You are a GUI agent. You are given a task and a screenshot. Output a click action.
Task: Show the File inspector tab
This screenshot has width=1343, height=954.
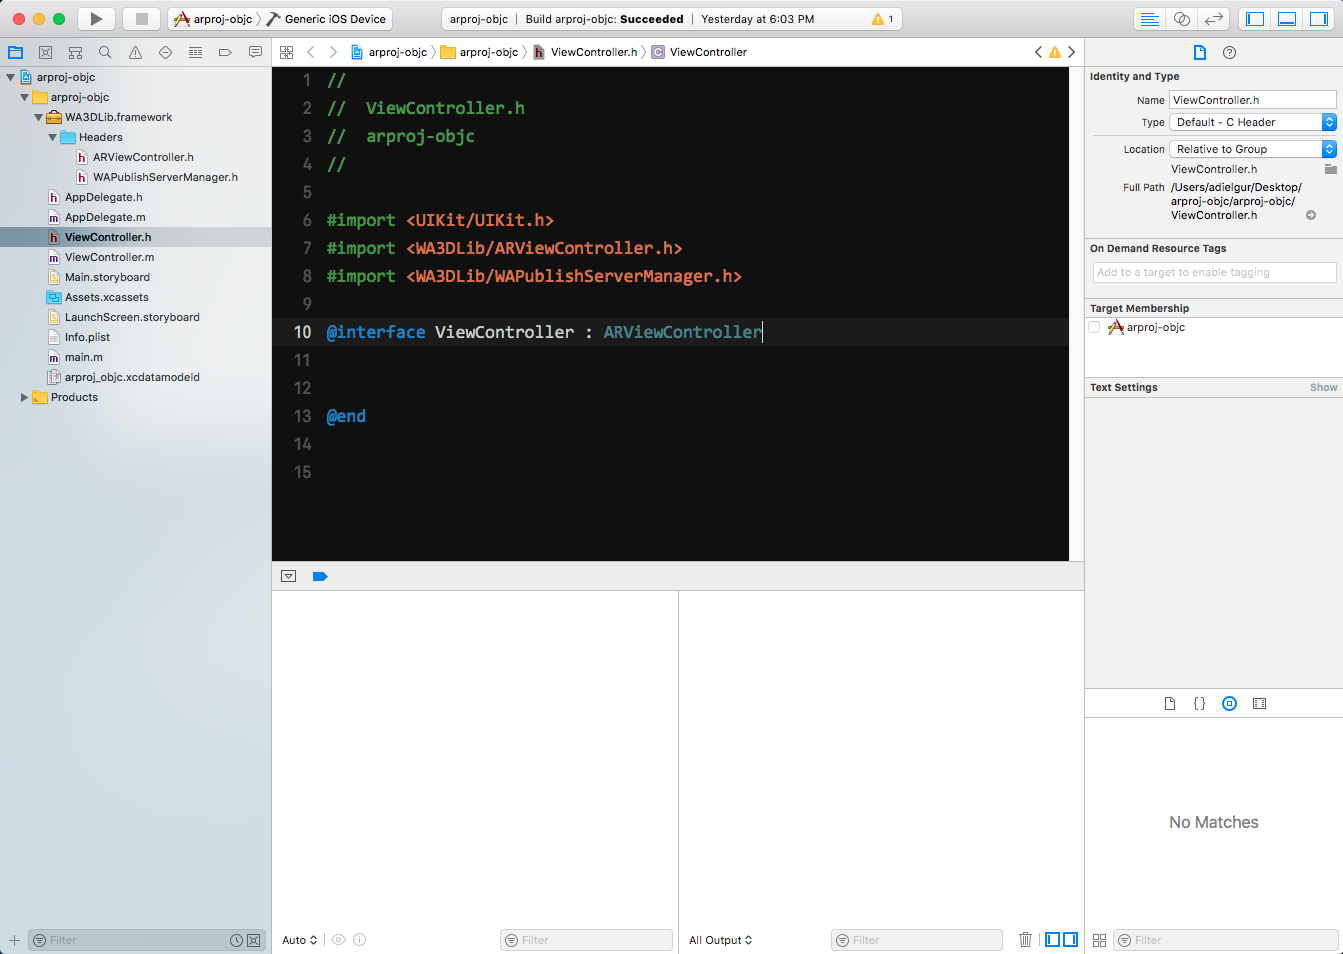tap(1200, 52)
